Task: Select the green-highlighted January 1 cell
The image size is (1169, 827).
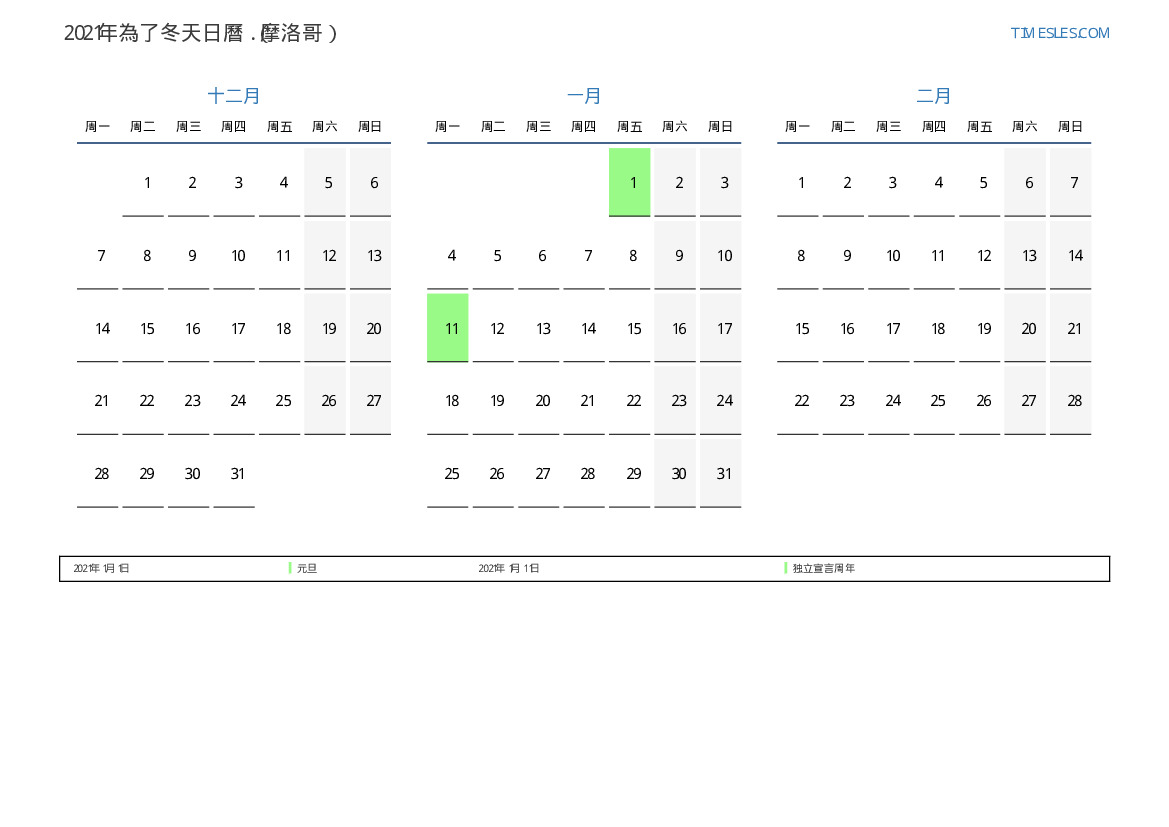Action: (630, 182)
